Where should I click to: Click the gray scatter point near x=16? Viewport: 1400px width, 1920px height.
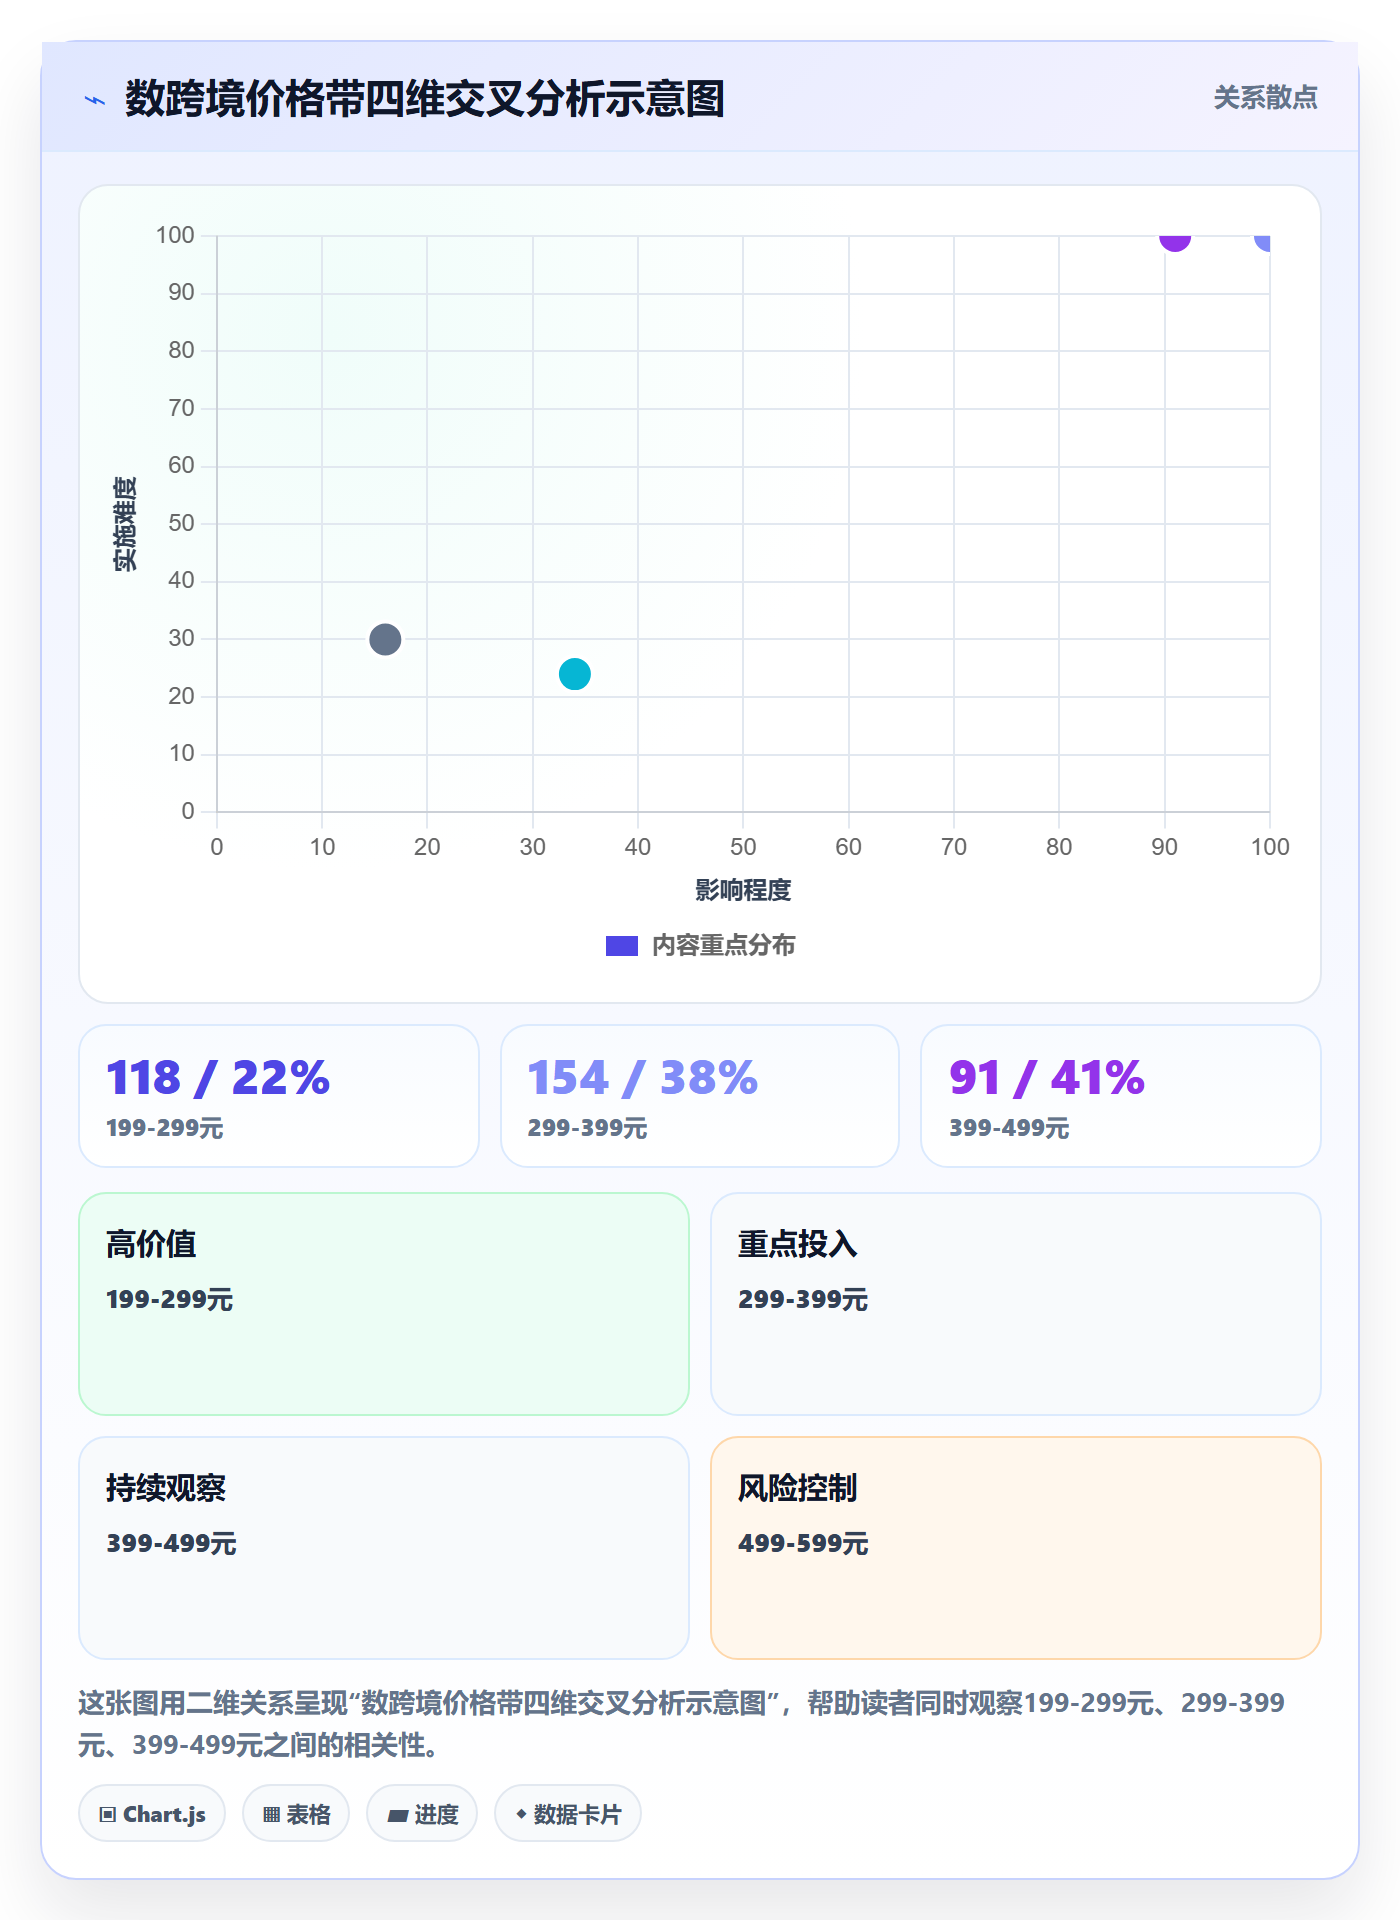coord(385,639)
